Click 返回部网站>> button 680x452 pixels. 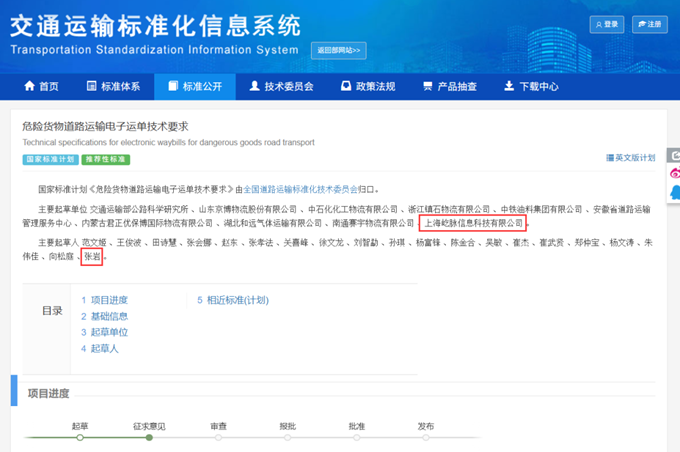[x=339, y=50]
